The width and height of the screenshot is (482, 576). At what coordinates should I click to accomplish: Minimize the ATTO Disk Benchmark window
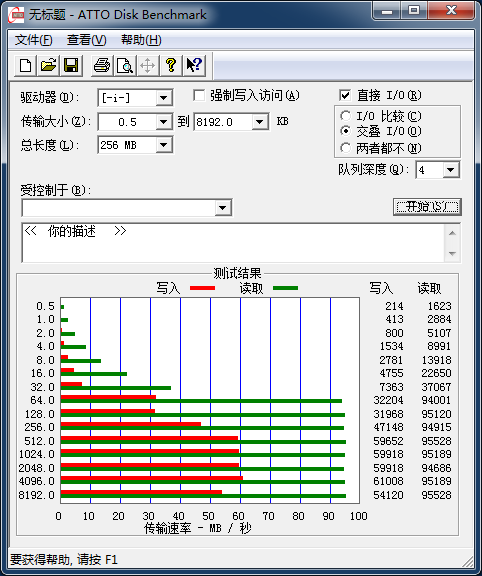(x=386, y=10)
